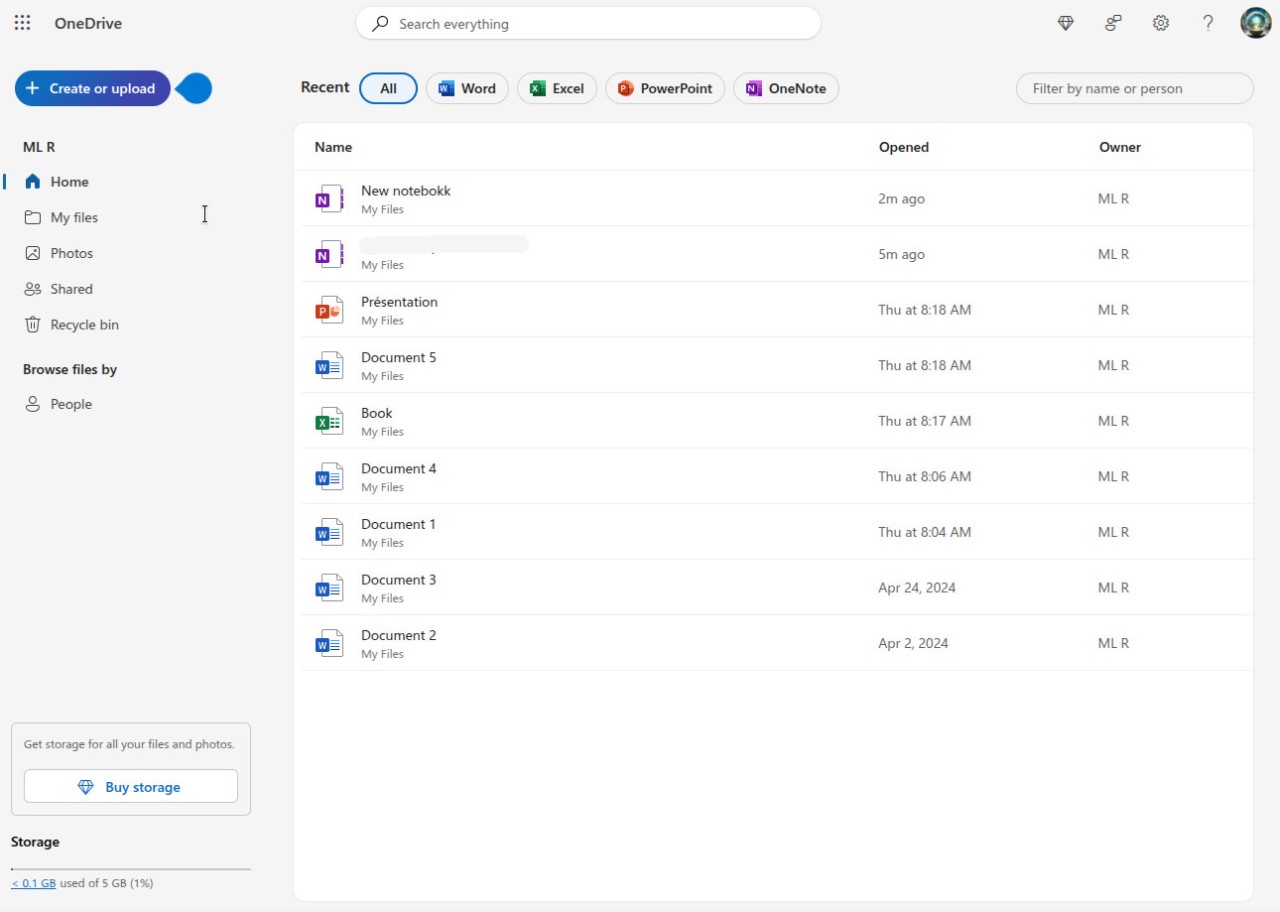The width and height of the screenshot is (1280, 912).
Task: Select the All filter pill
Action: [x=388, y=88]
